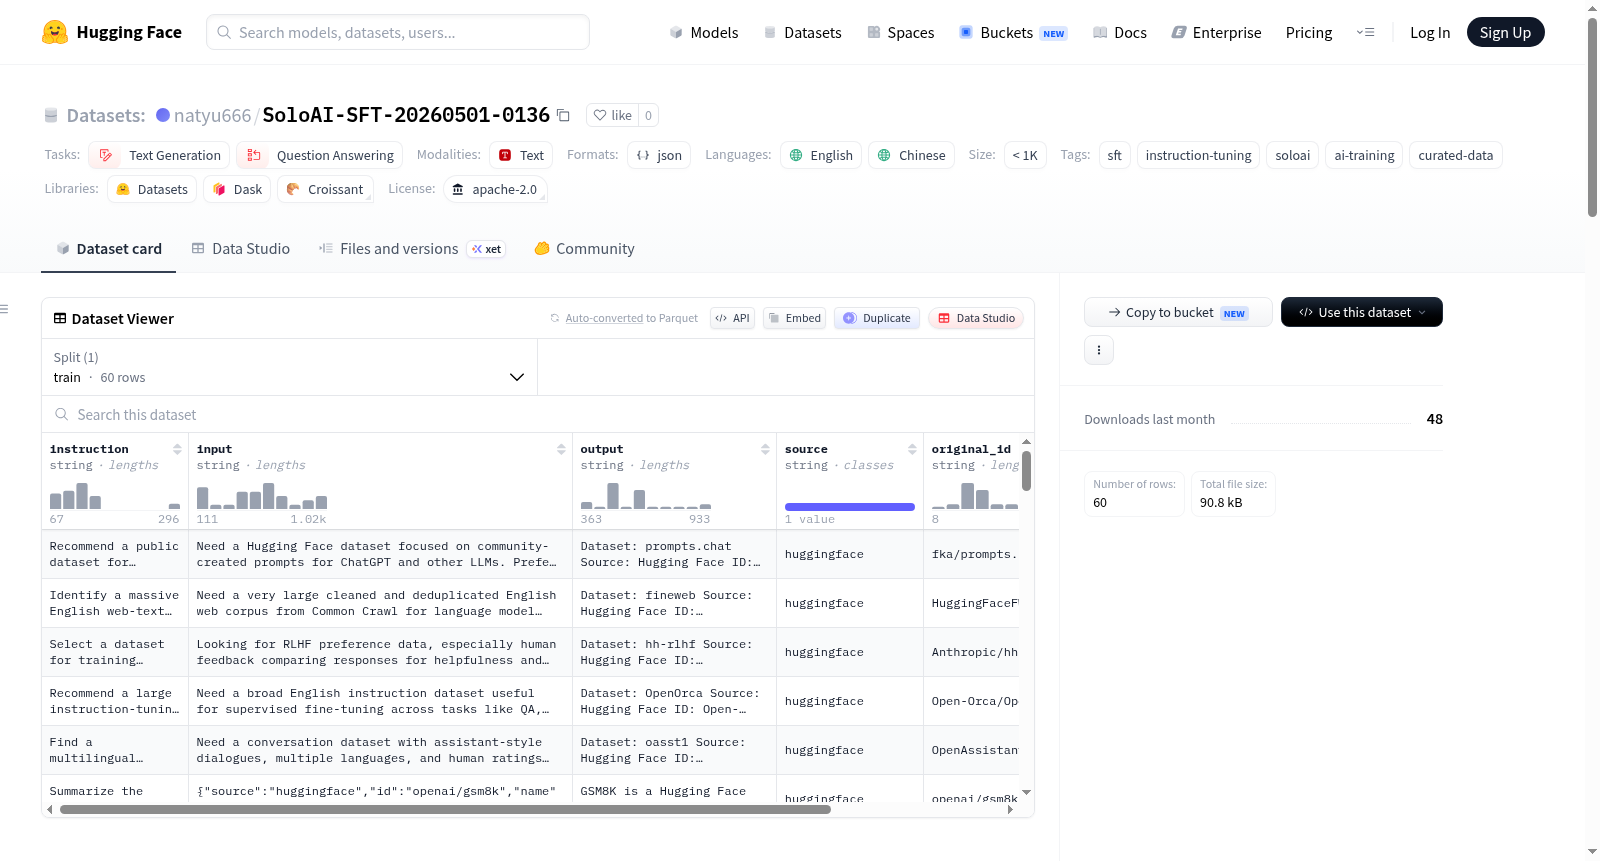1600x861 pixels.
Task: Go to the Pricing page
Action: tap(1309, 32)
